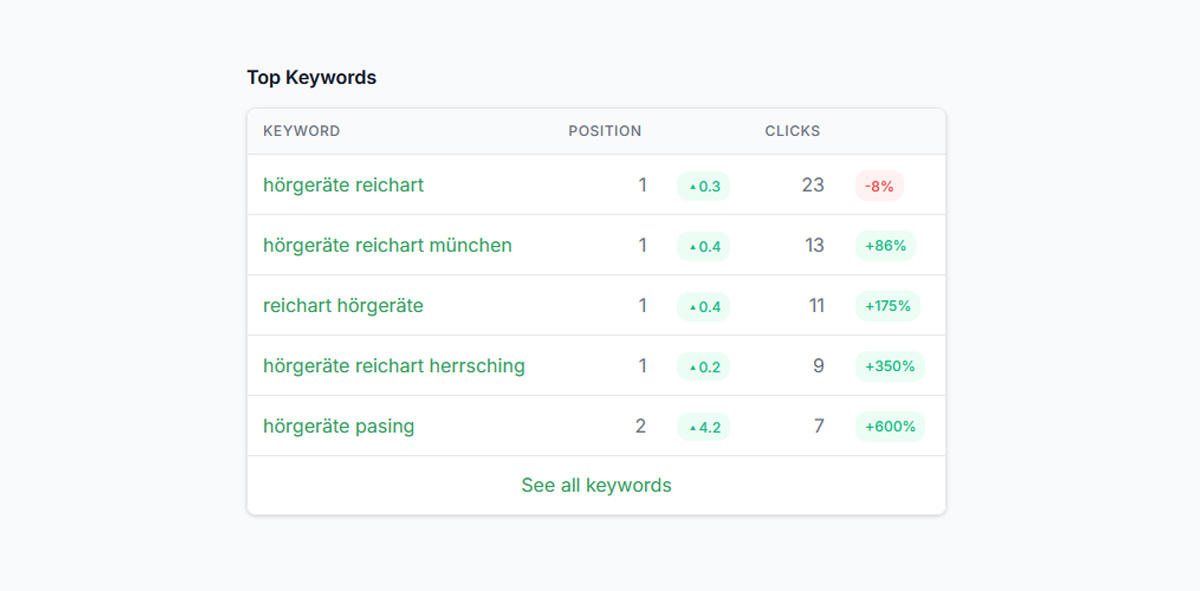The width and height of the screenshot is (1200, 591).
Task: Click the Top Keywords heading
Action: tap(312, 77)
